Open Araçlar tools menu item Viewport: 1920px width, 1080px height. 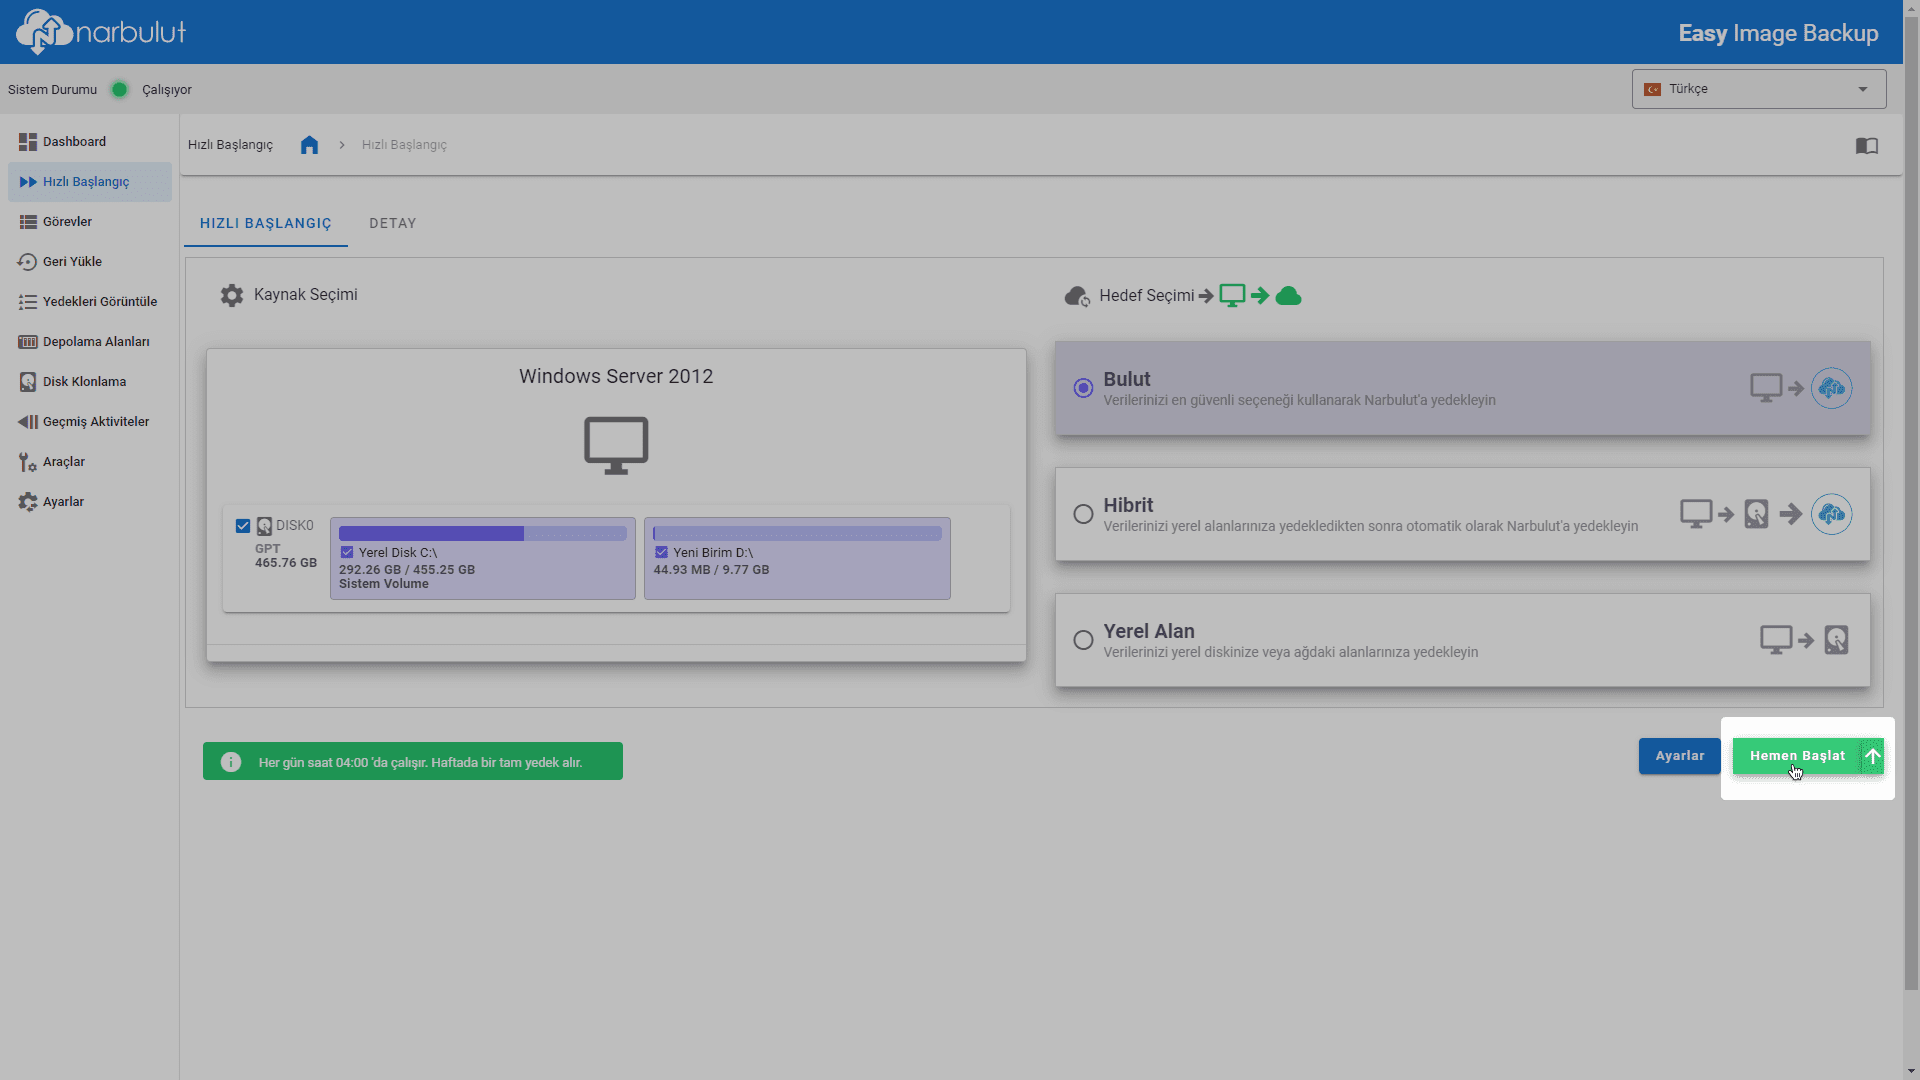click(x=63, y=462)
